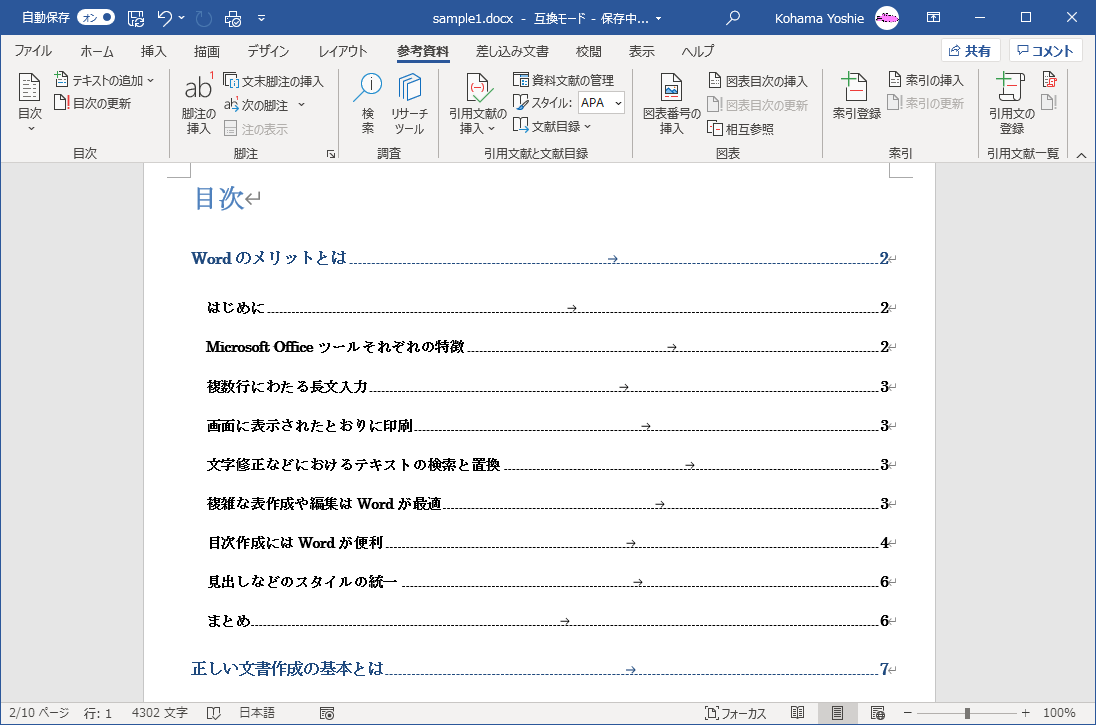
Task: Switch to Web Layout view icon
Action: (x=878, y=713)
